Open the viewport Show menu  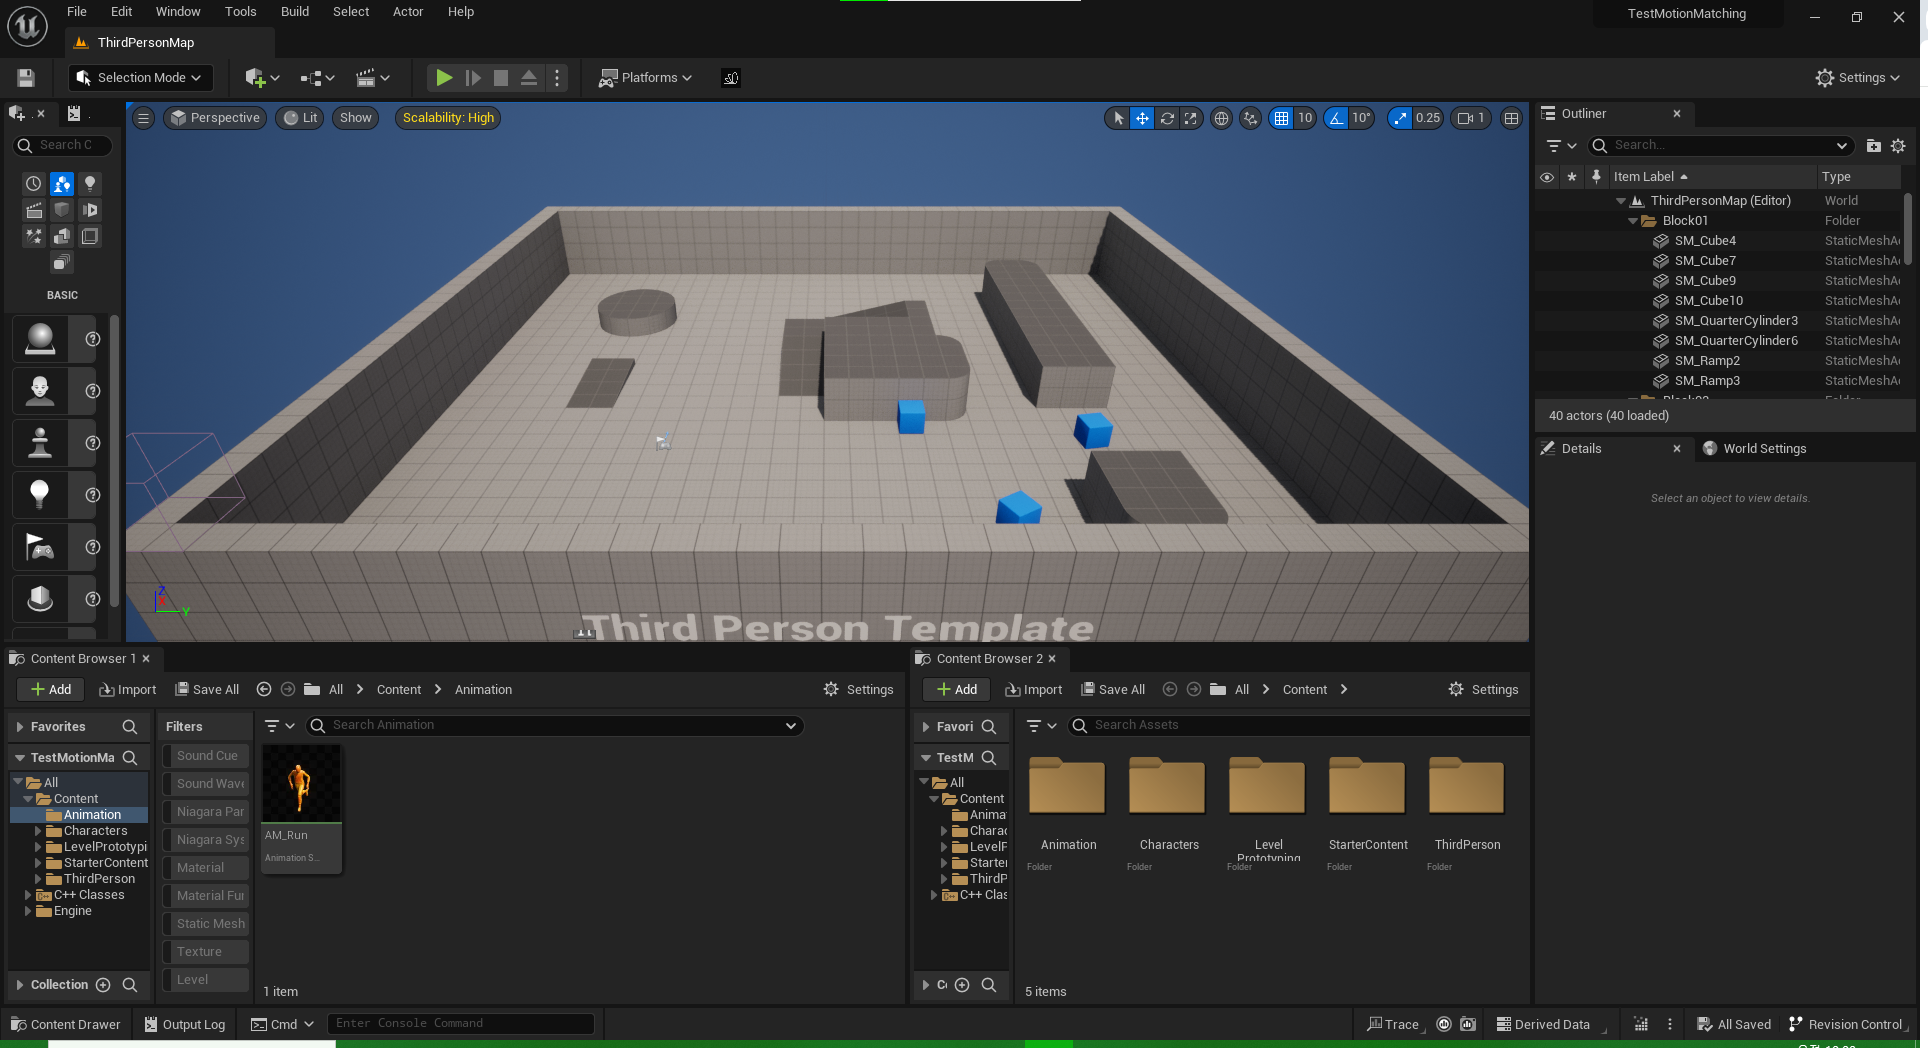pos(355,118)
